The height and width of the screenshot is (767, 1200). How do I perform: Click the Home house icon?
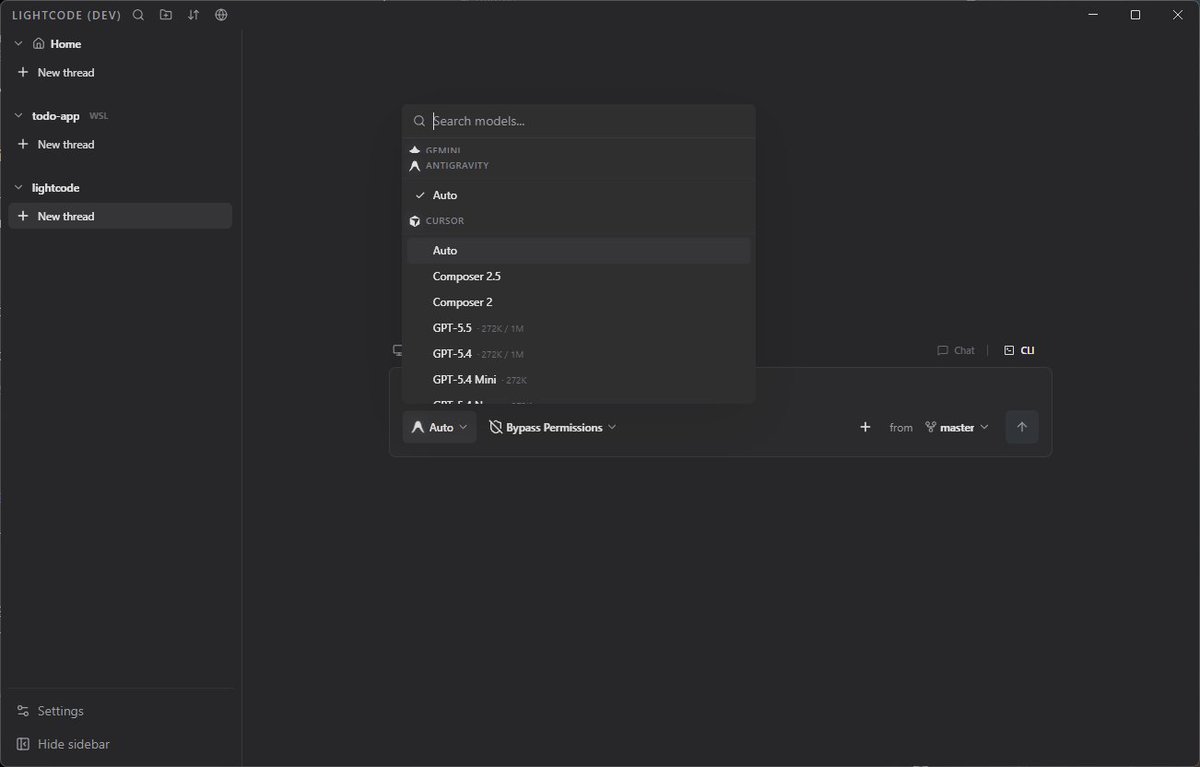tap(38, 44)
